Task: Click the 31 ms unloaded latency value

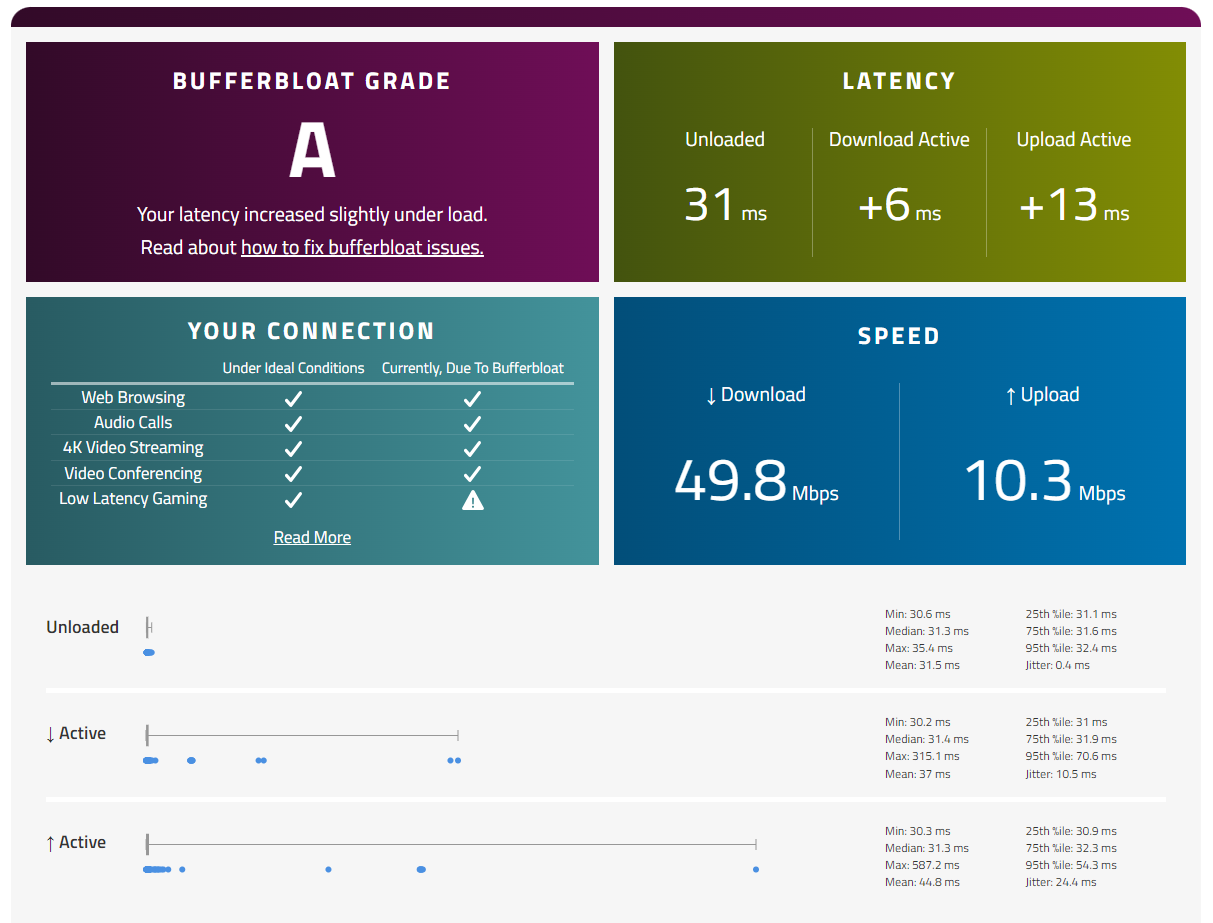Action: click(725, 205)
